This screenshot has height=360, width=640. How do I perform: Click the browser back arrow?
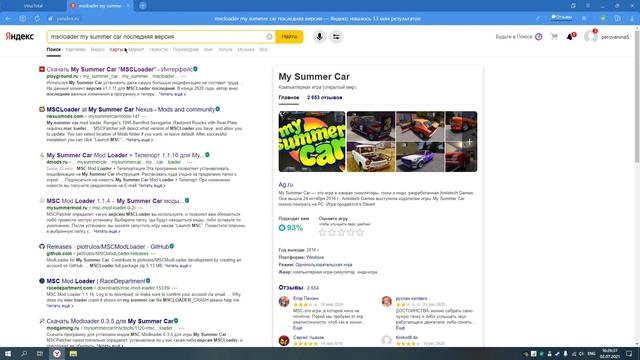(x=8, y=19)
